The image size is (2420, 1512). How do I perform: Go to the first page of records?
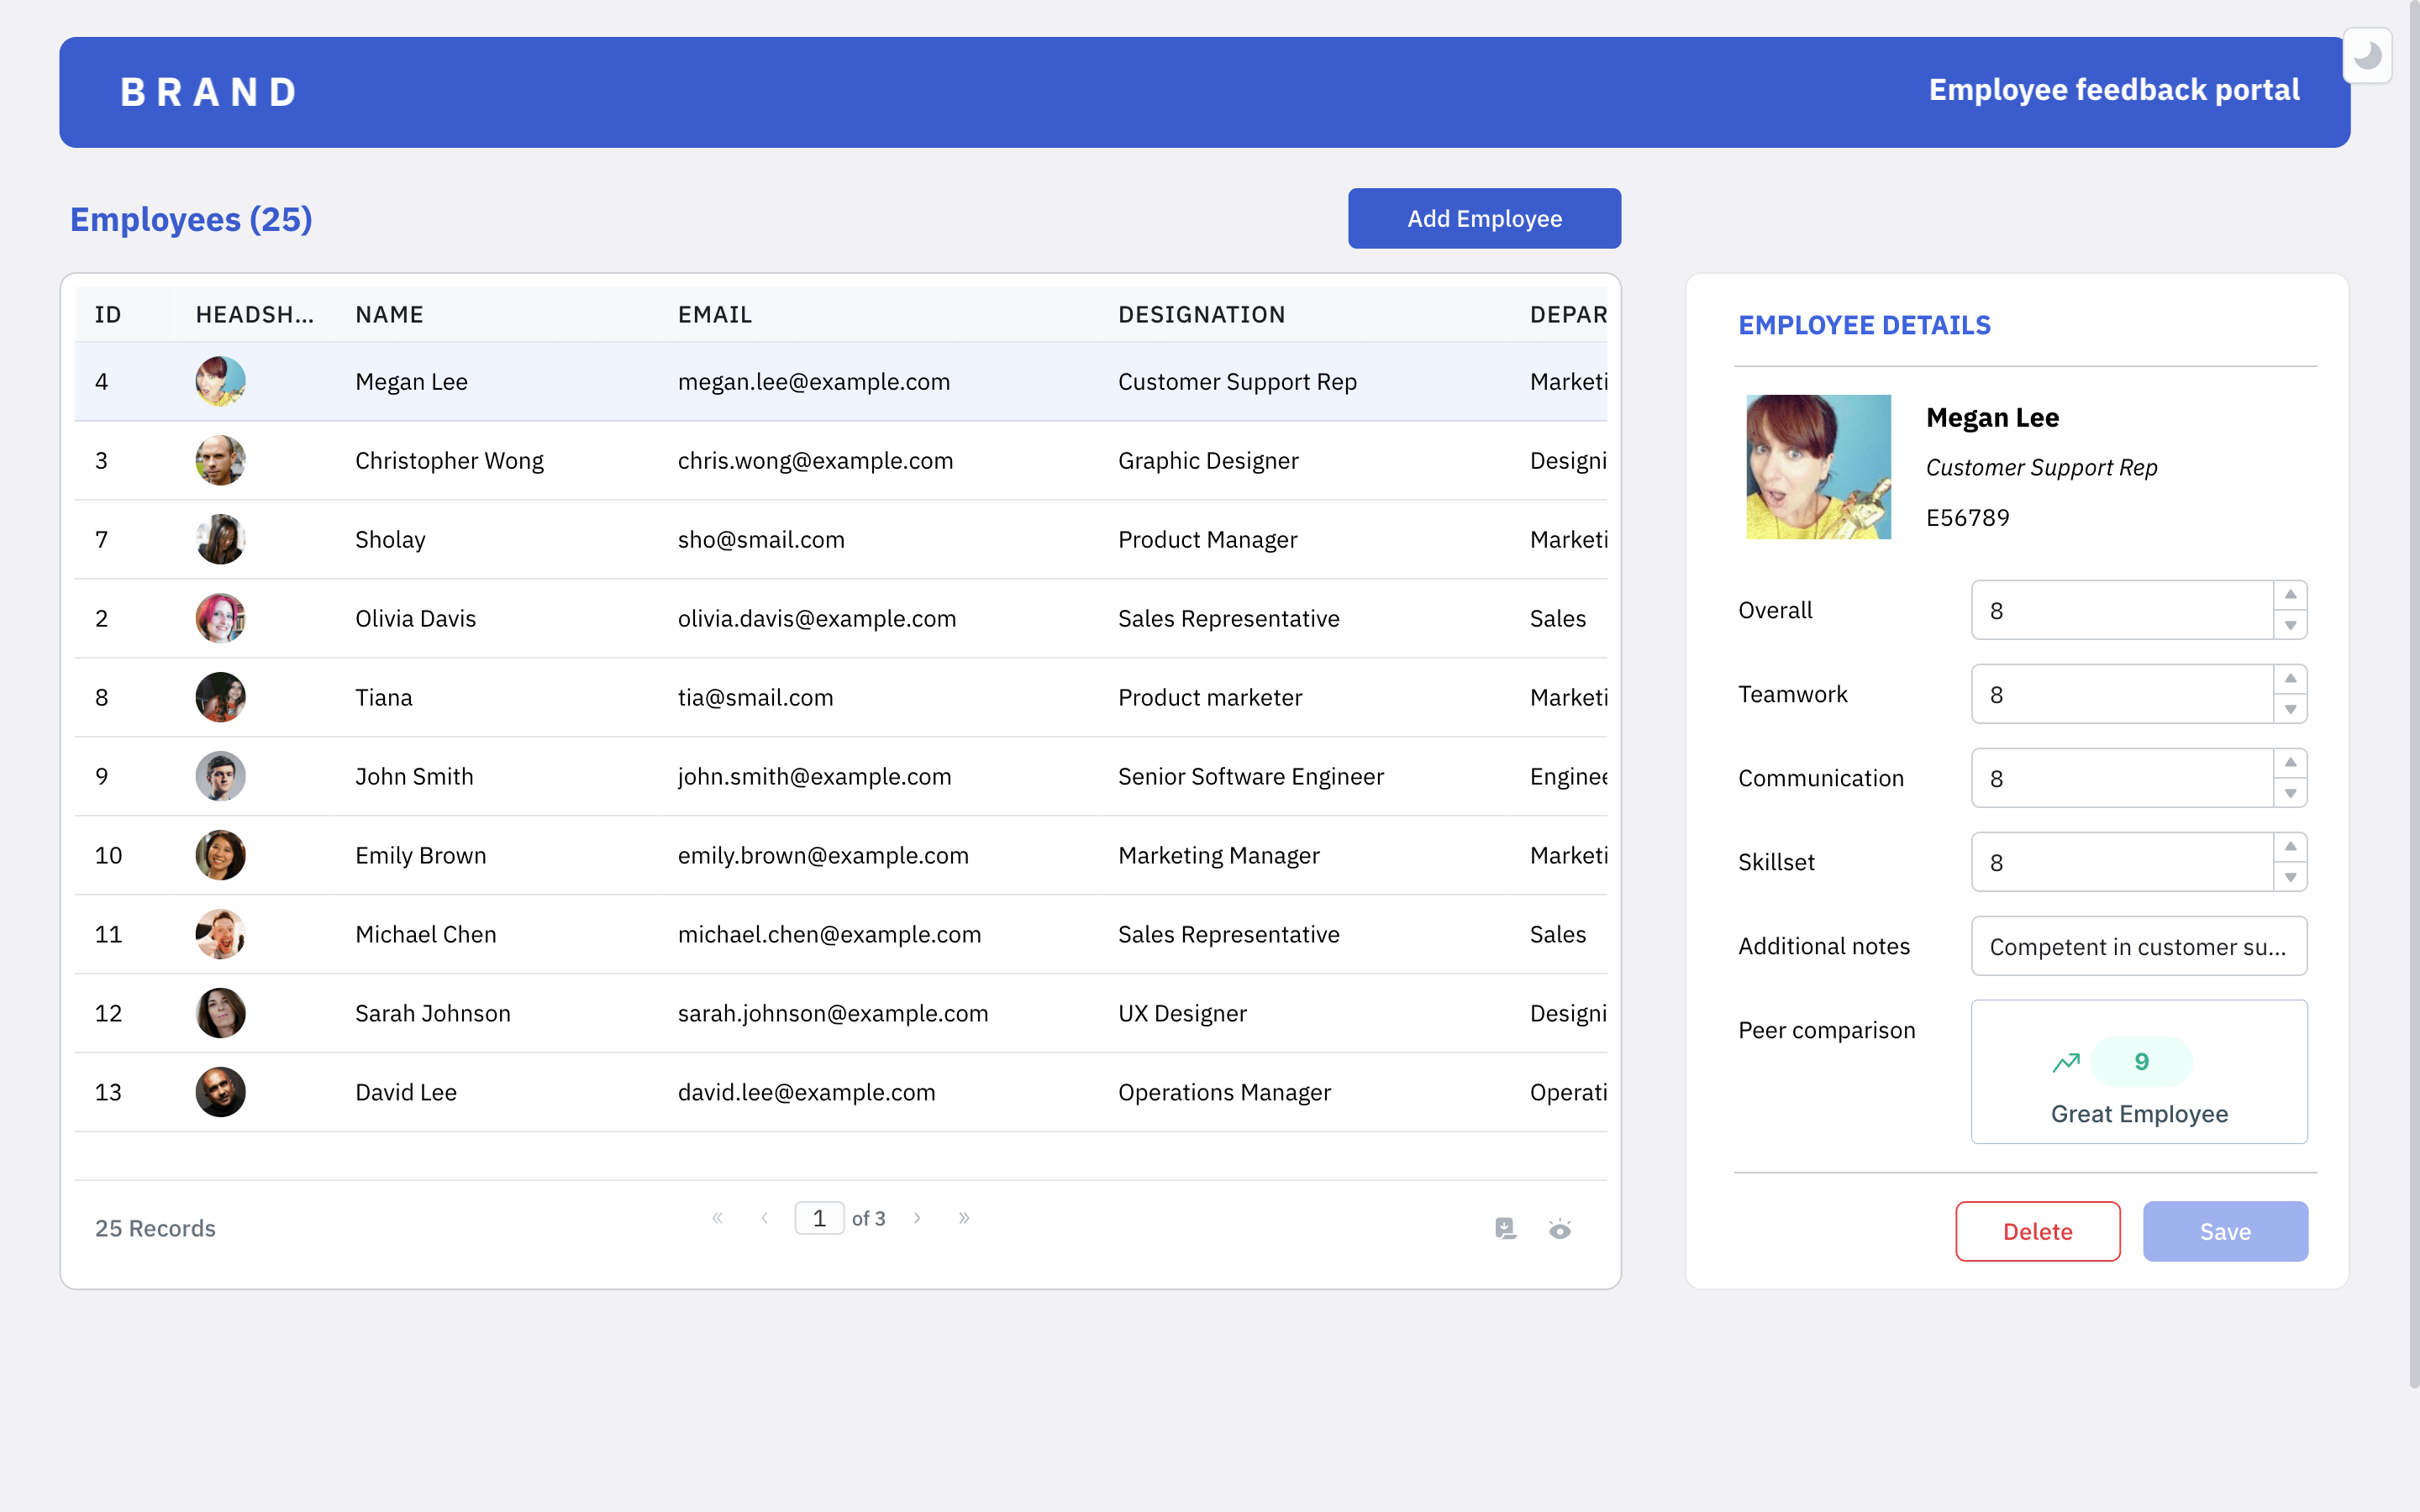[717, 1218]
